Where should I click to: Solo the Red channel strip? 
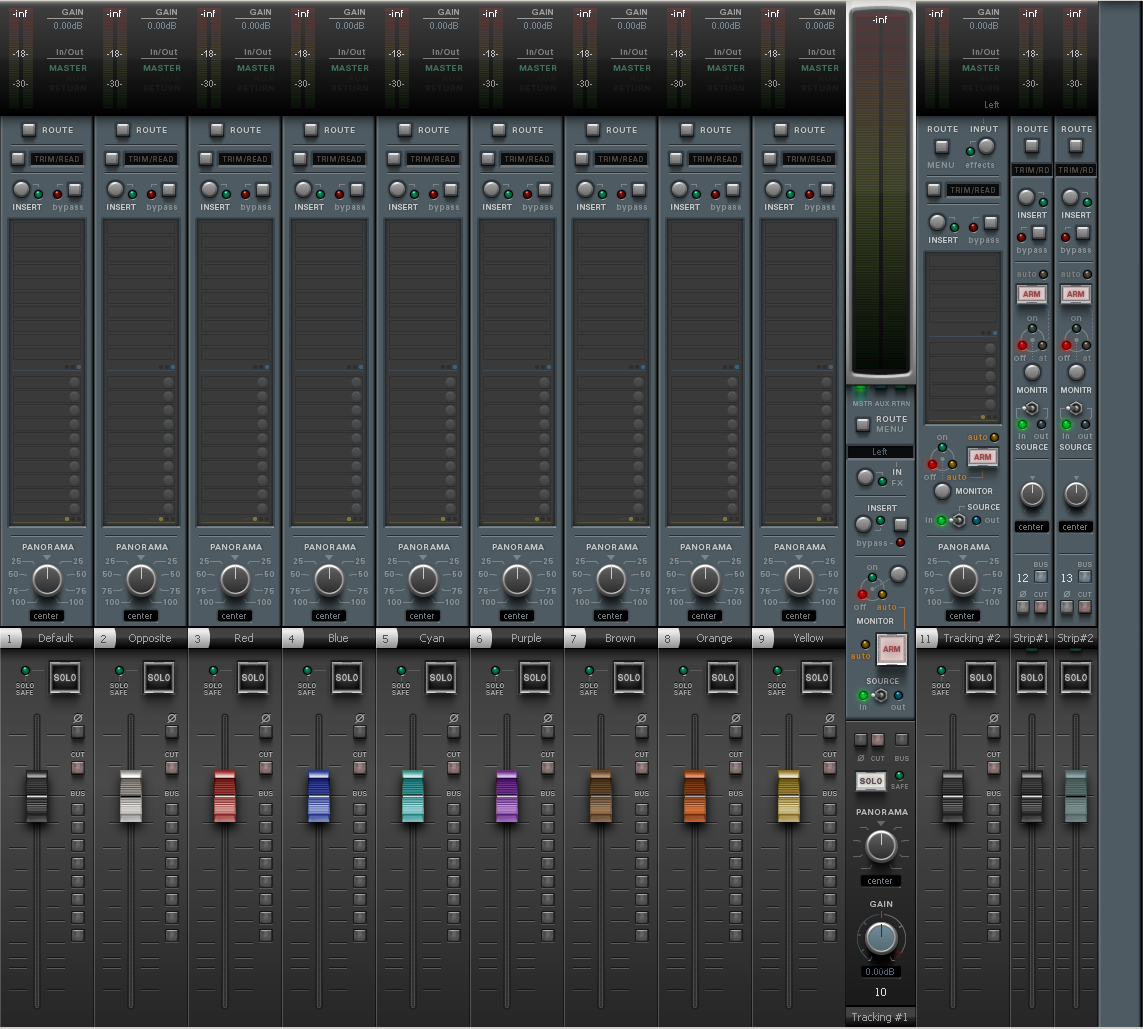click(252, 678)
